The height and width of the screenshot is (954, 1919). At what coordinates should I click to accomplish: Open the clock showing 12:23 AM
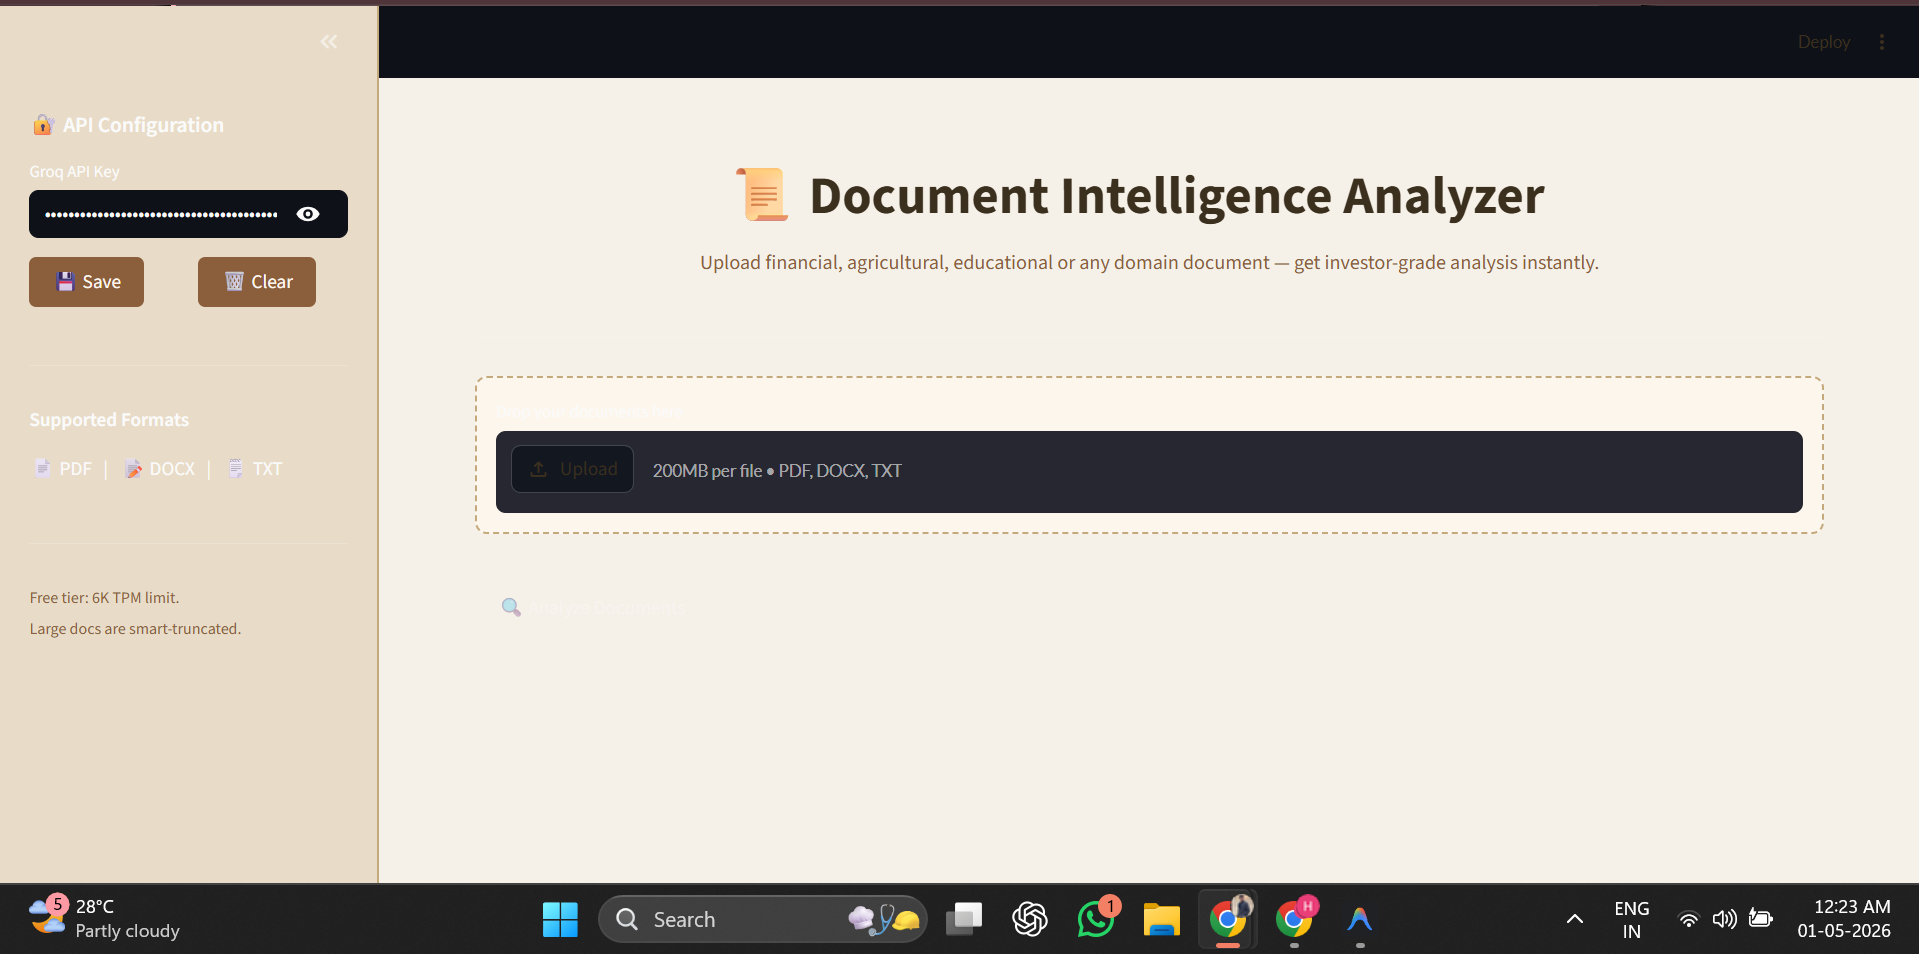click(x=1844, y=918)
